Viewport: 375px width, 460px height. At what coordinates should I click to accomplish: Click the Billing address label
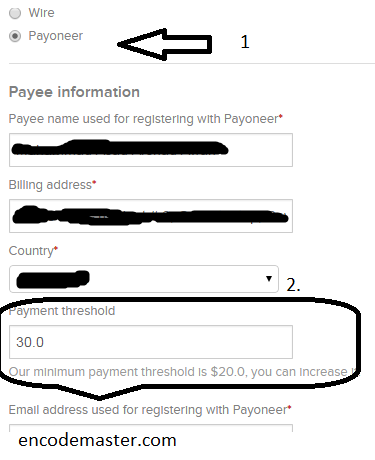52,185
